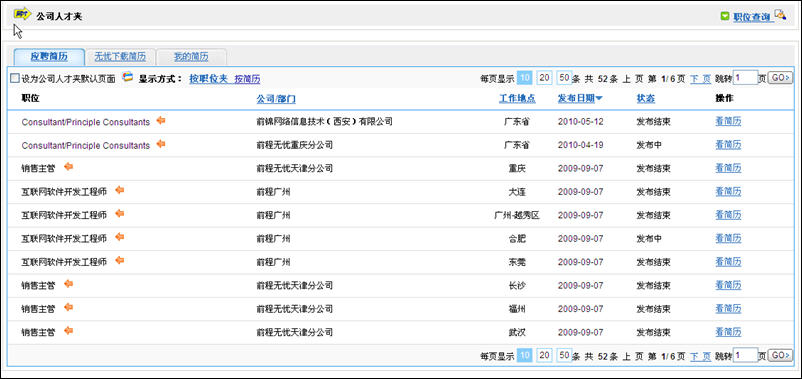
Task: Click 互联网软件开发工程师 in the 合肥 row
Action: point(64,239)
